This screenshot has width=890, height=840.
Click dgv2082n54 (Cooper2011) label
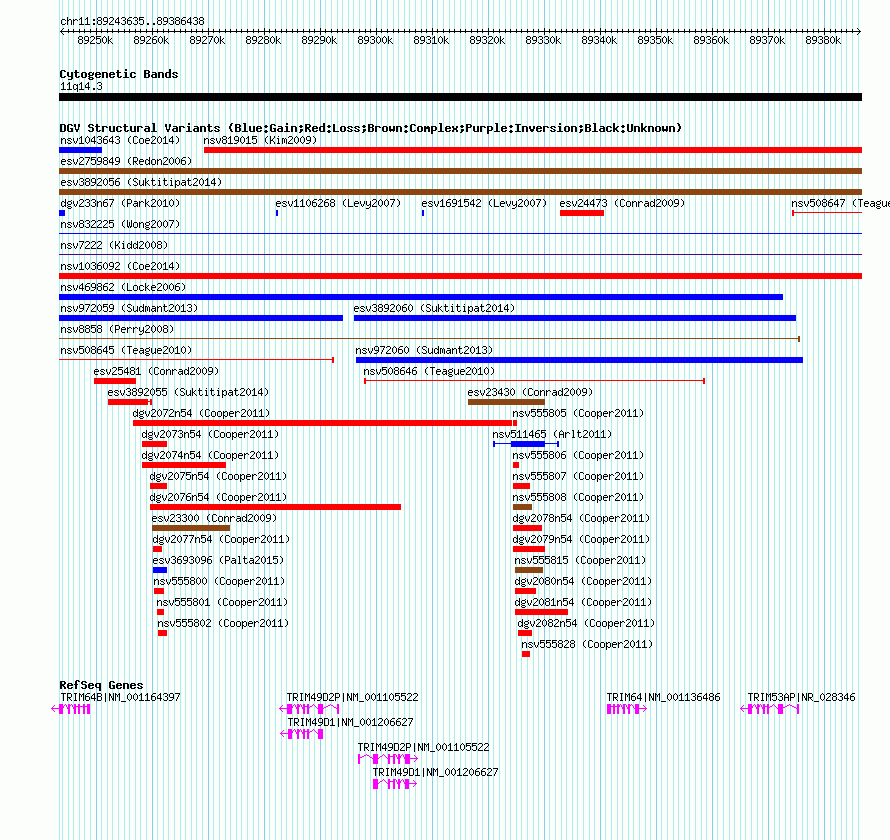click(x=586, y=623)
